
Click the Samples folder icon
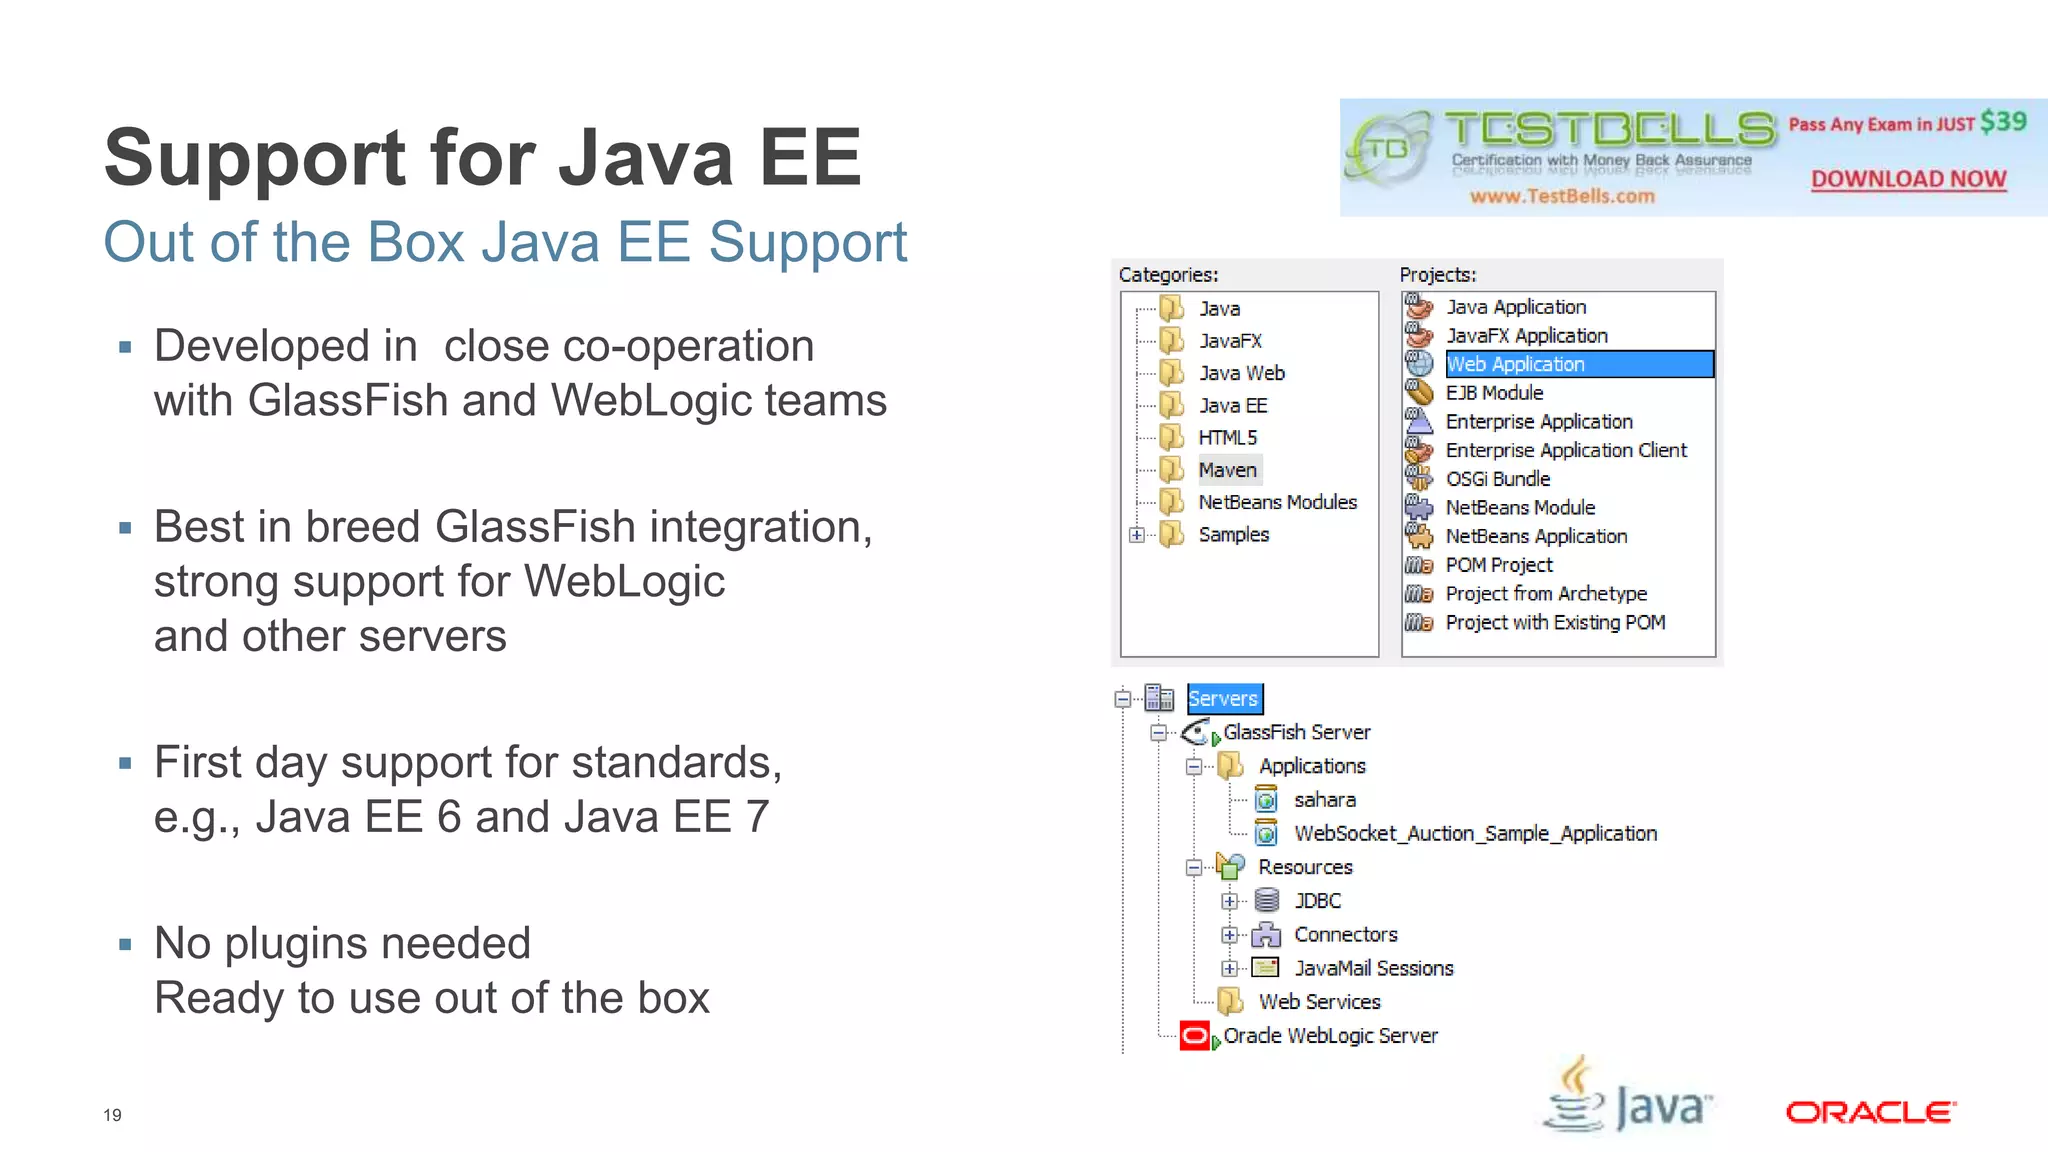click(x=1171, y=534)
